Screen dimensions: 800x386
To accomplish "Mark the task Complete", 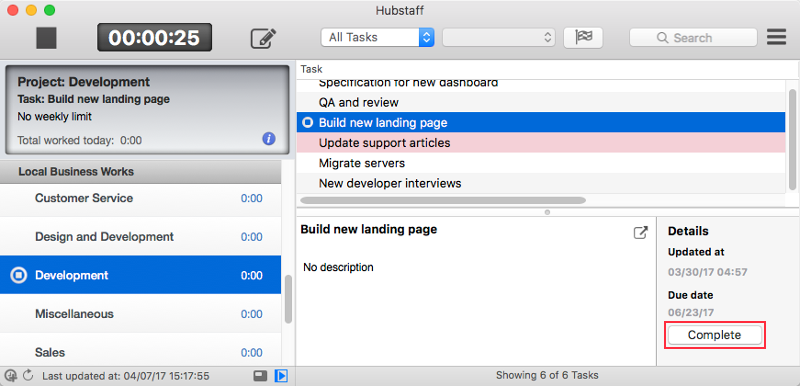I will [x=714, y=335].
